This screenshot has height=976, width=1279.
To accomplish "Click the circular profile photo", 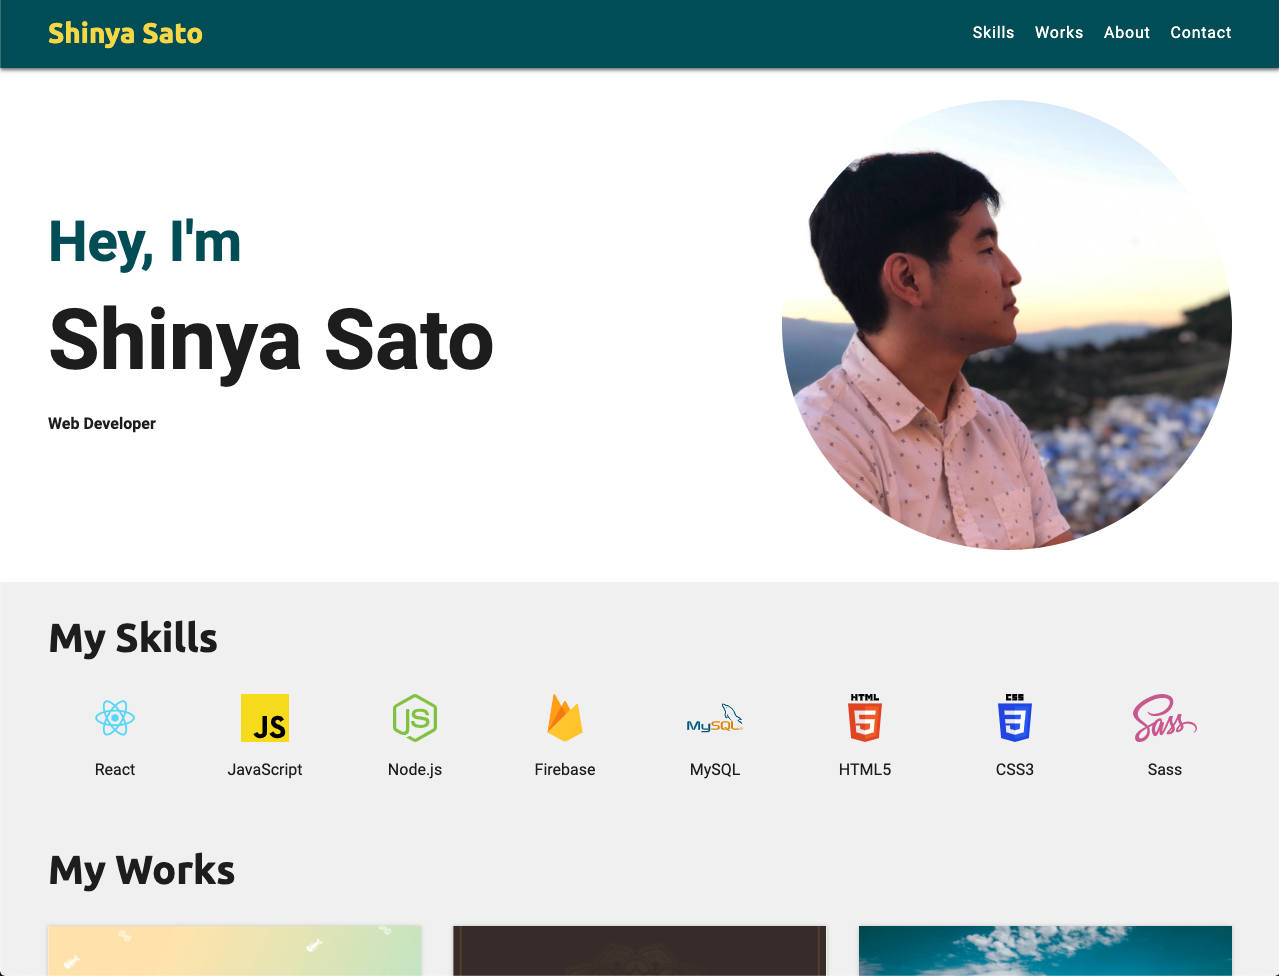I will [1007, 325].
